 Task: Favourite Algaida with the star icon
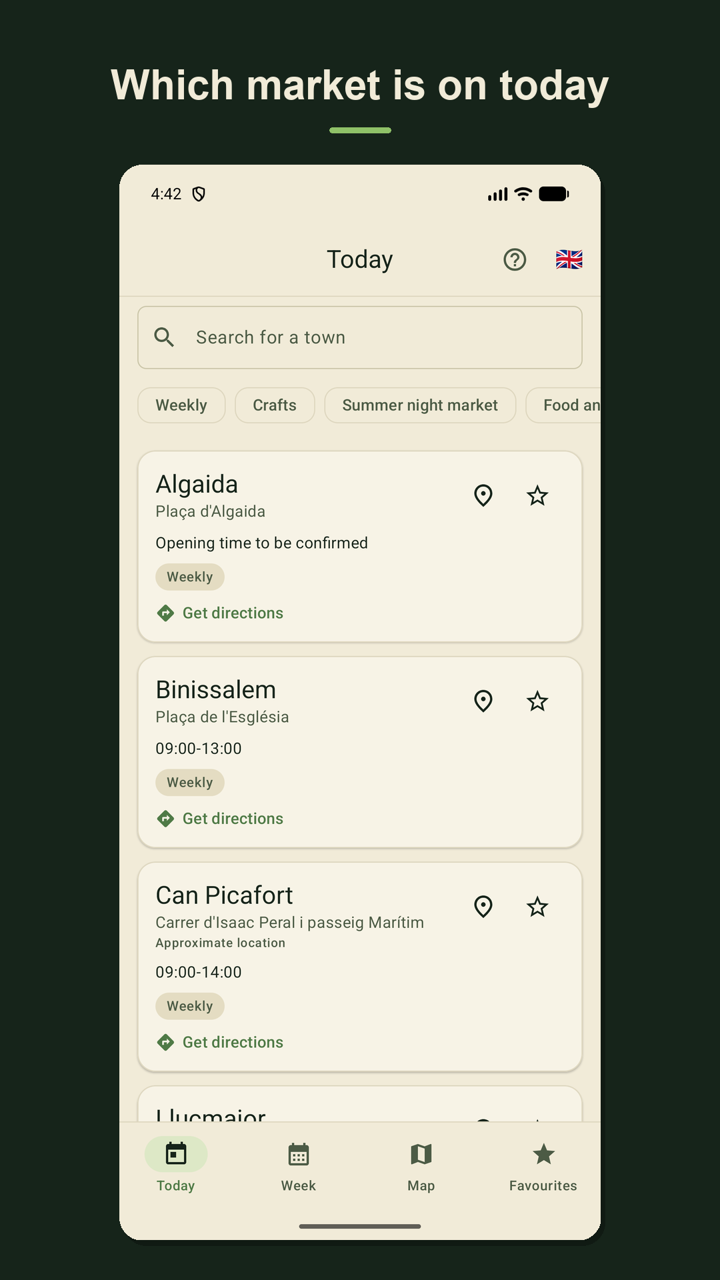(x=537, y=495)
